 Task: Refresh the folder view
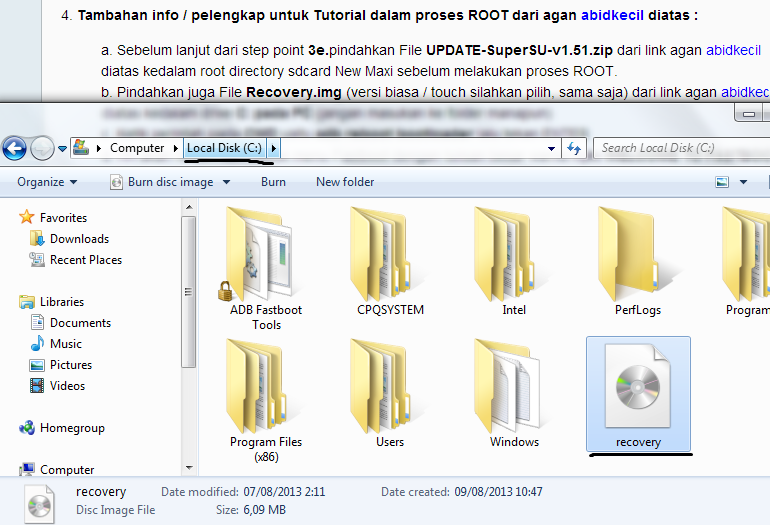[x=574, y=148]
